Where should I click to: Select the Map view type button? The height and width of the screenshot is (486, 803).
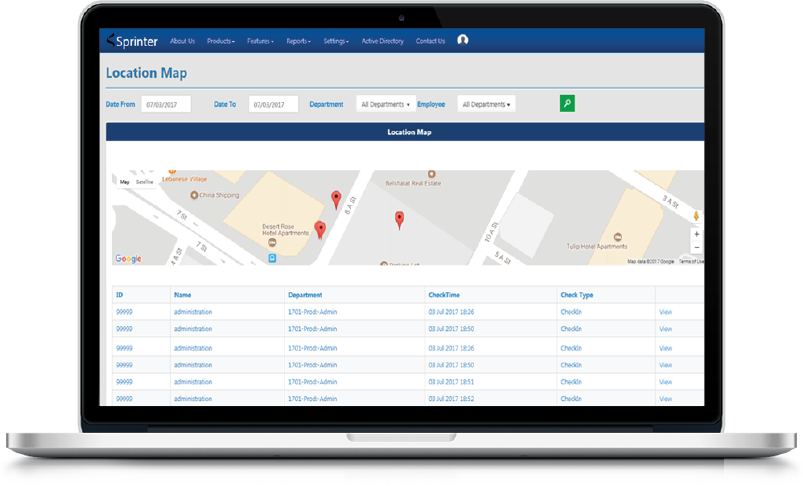[125, 182]
